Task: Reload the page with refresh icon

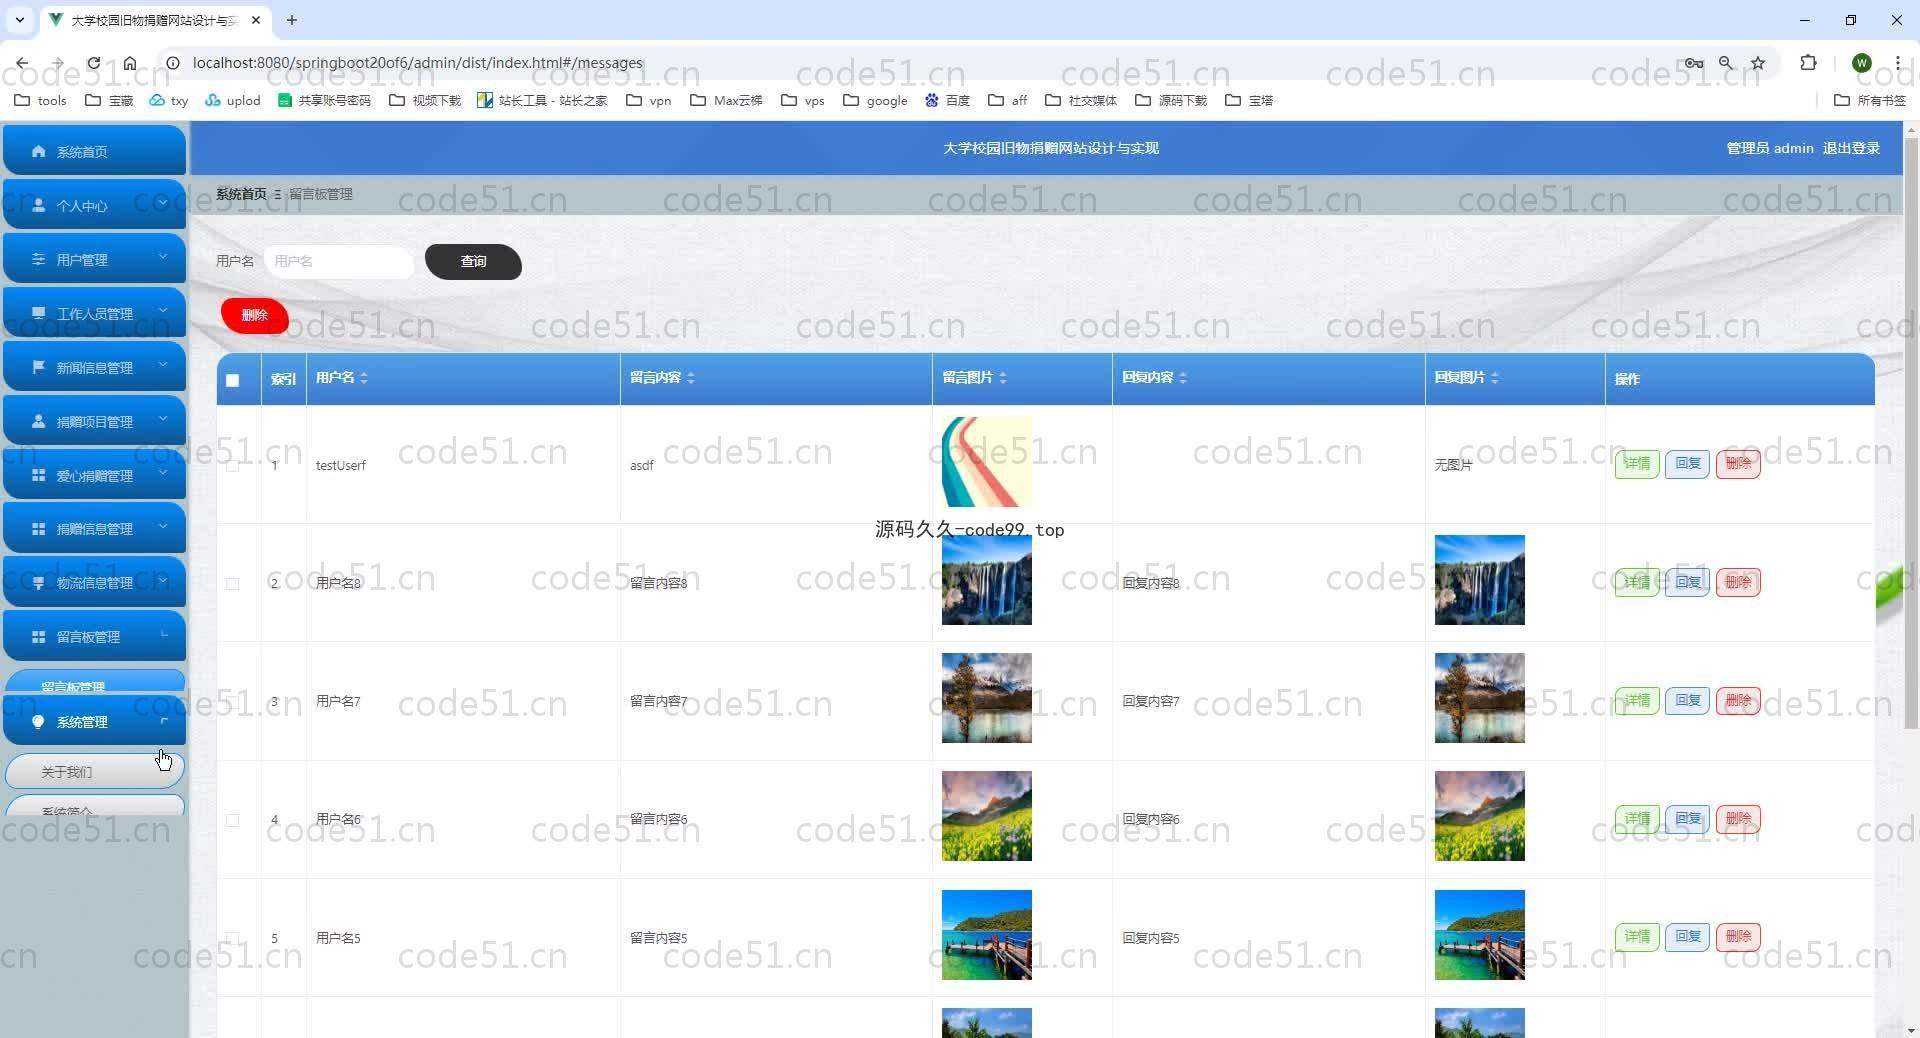Action: point(93,62)
